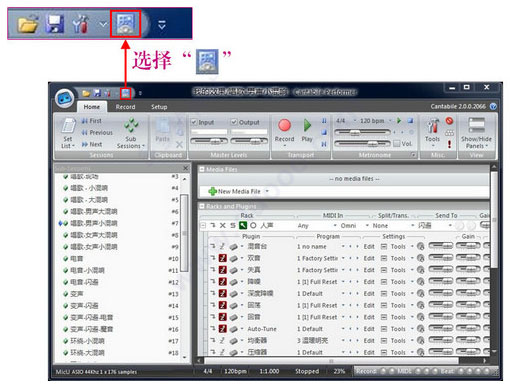Switch to the Record ribbon tab

pos(125,107)
